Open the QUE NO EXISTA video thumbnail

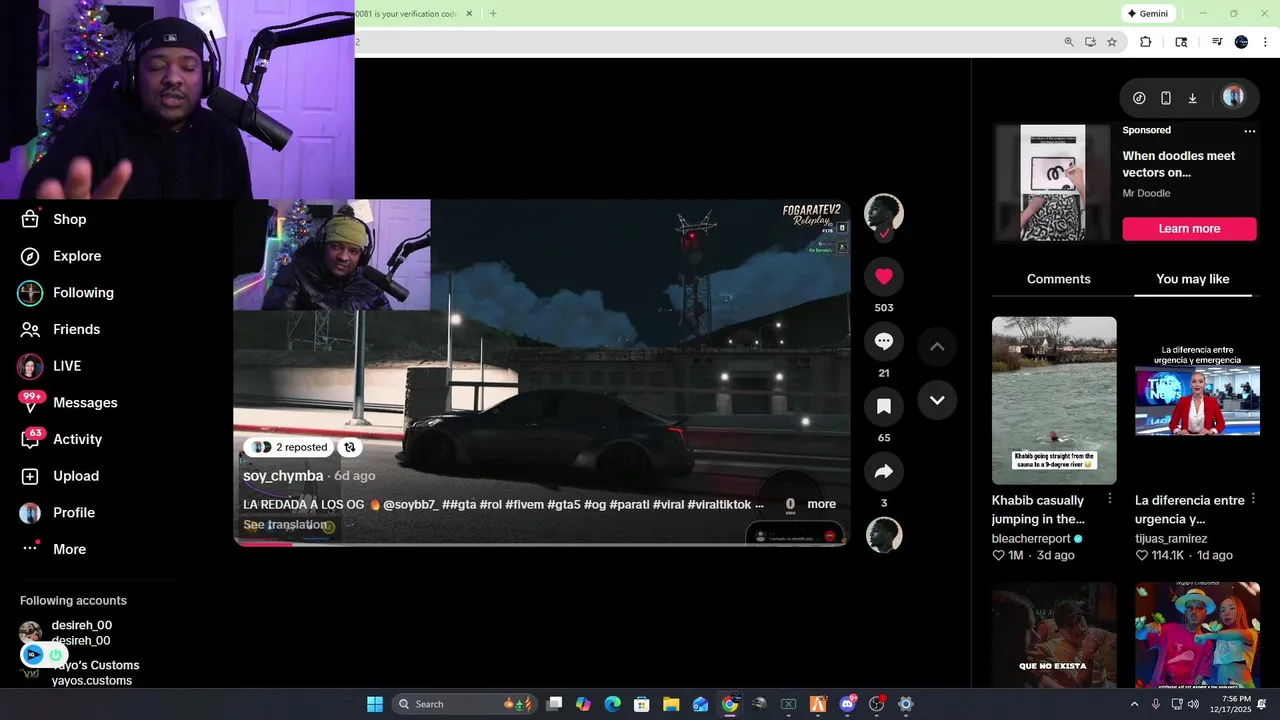[1054, 635]
